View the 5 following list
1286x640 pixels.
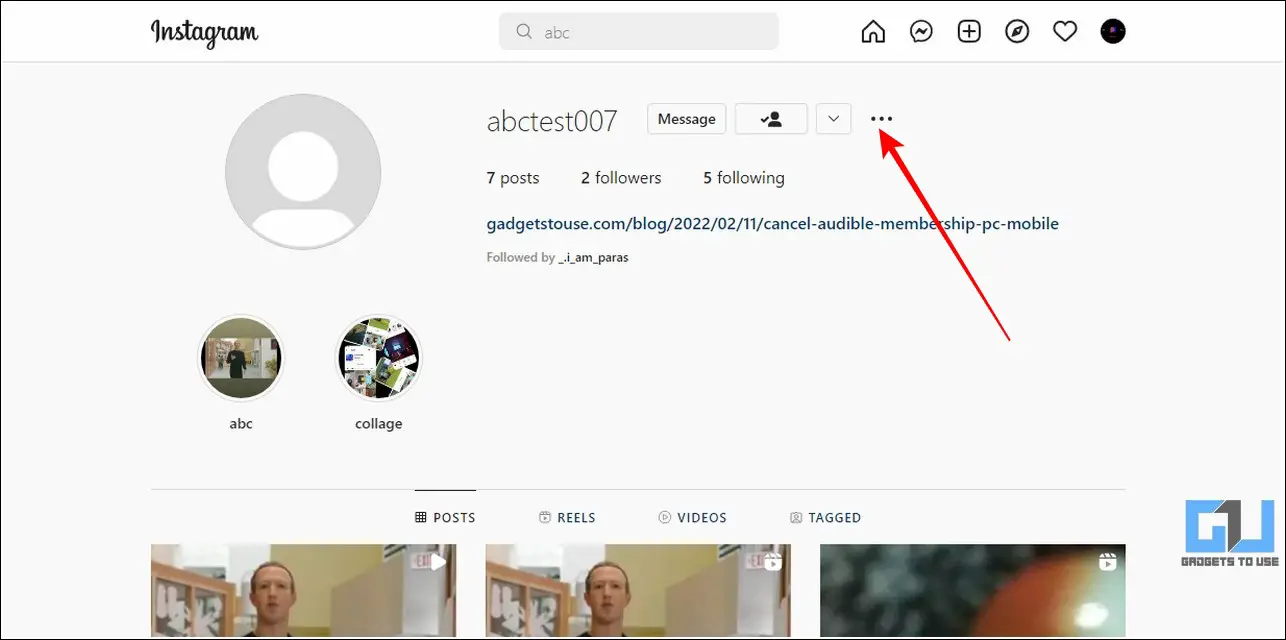[x=743, y=178]
